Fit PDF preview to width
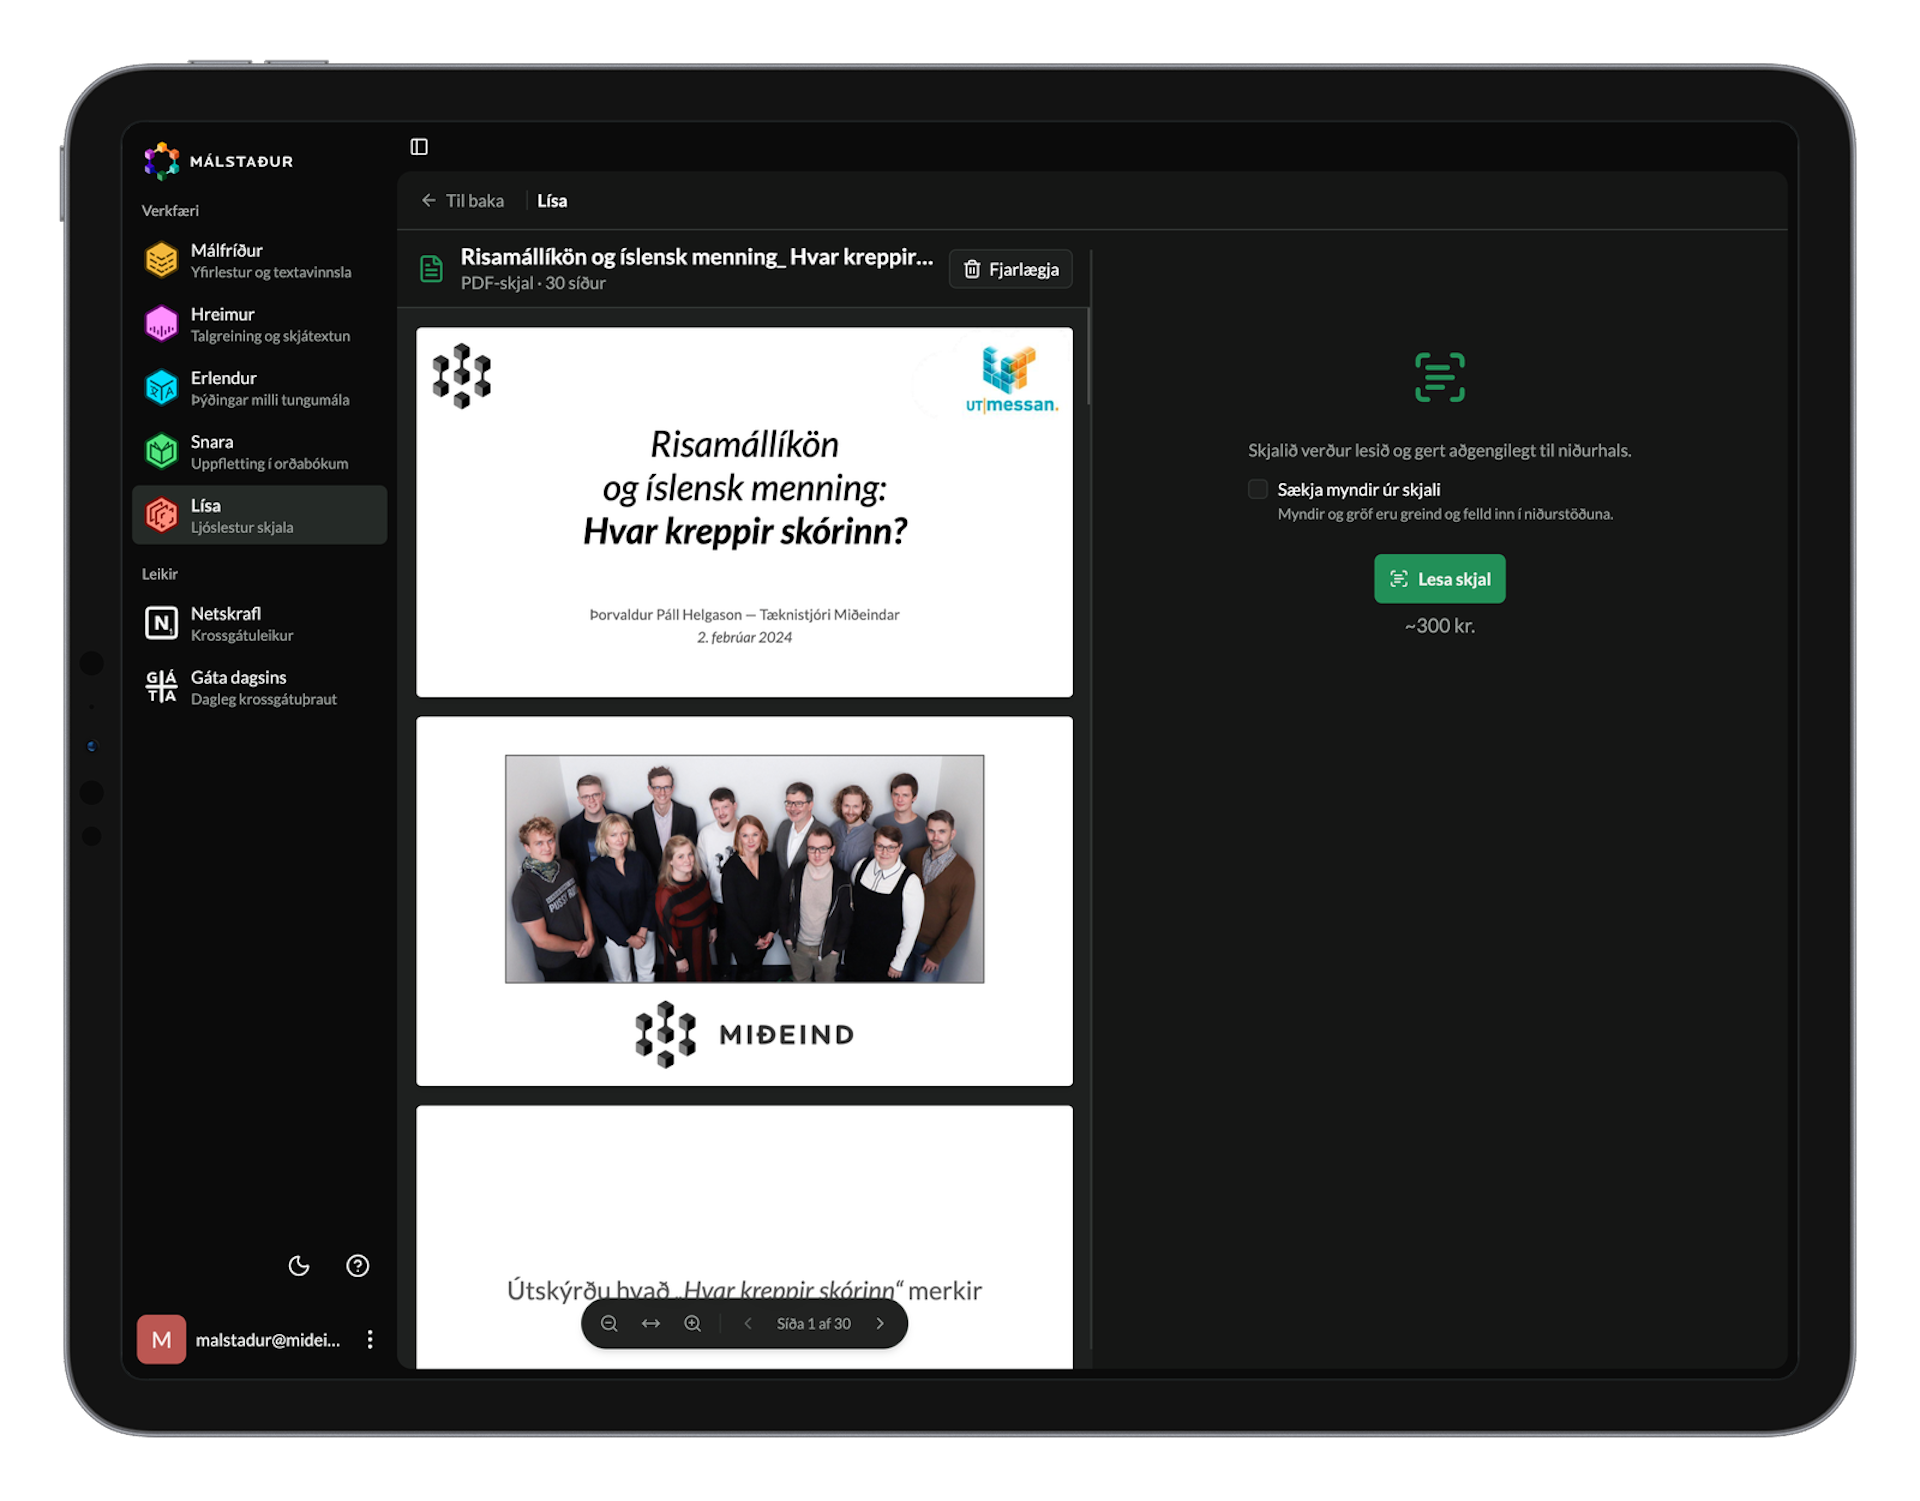 651,1324
